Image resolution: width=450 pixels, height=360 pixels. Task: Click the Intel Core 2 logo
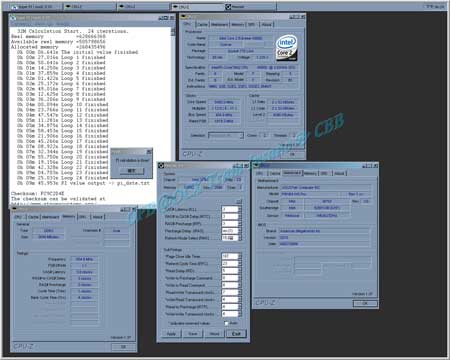[286, 47]
